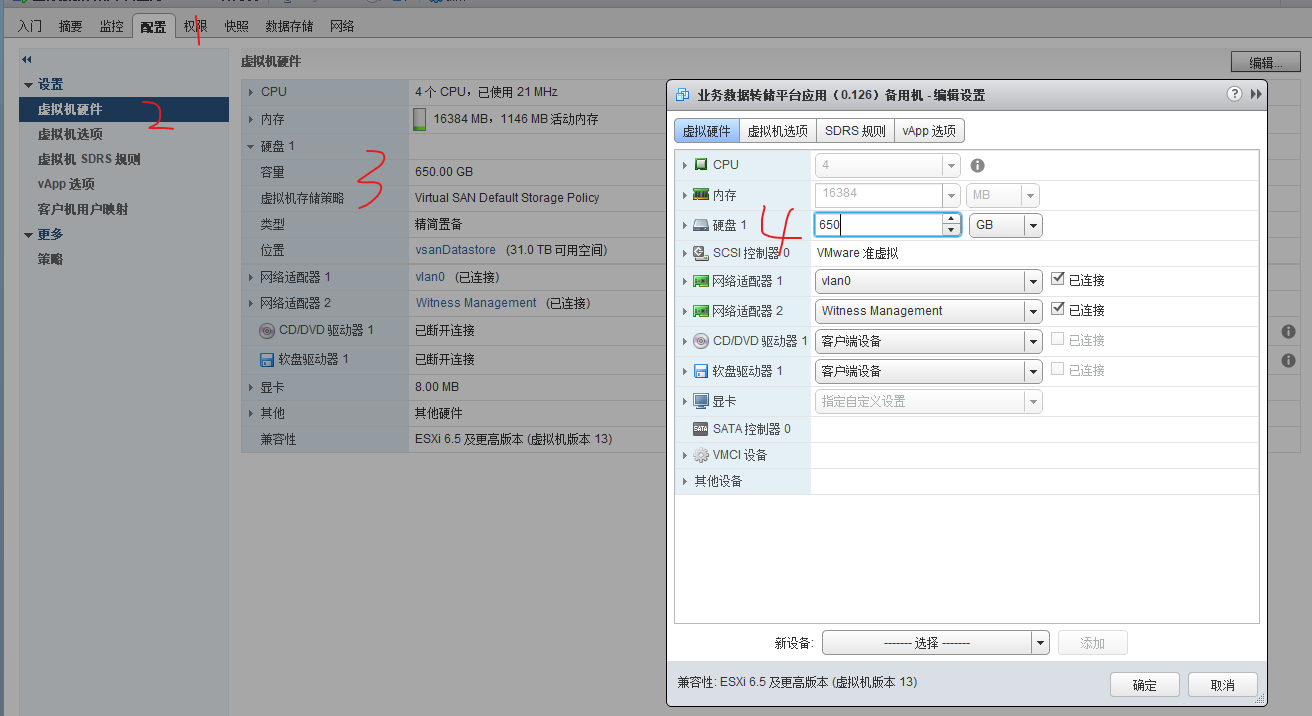Click the video card monitor icon in dialog
1312x716 pixels.
click(701, 401)
